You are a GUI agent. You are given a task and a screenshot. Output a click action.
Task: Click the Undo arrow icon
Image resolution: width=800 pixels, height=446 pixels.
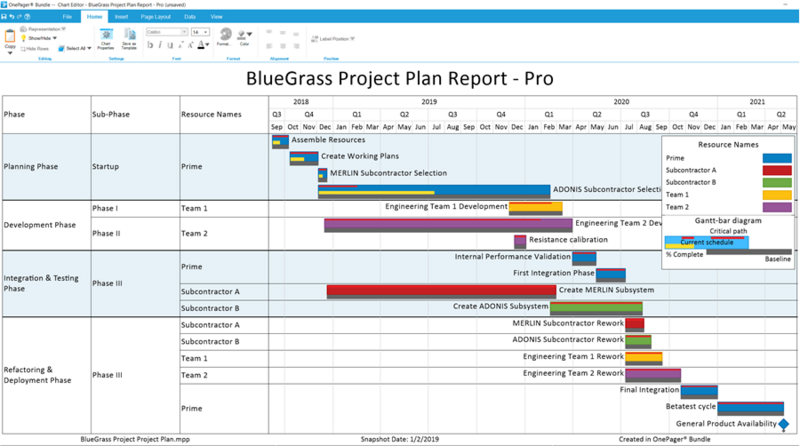[12, 16]
